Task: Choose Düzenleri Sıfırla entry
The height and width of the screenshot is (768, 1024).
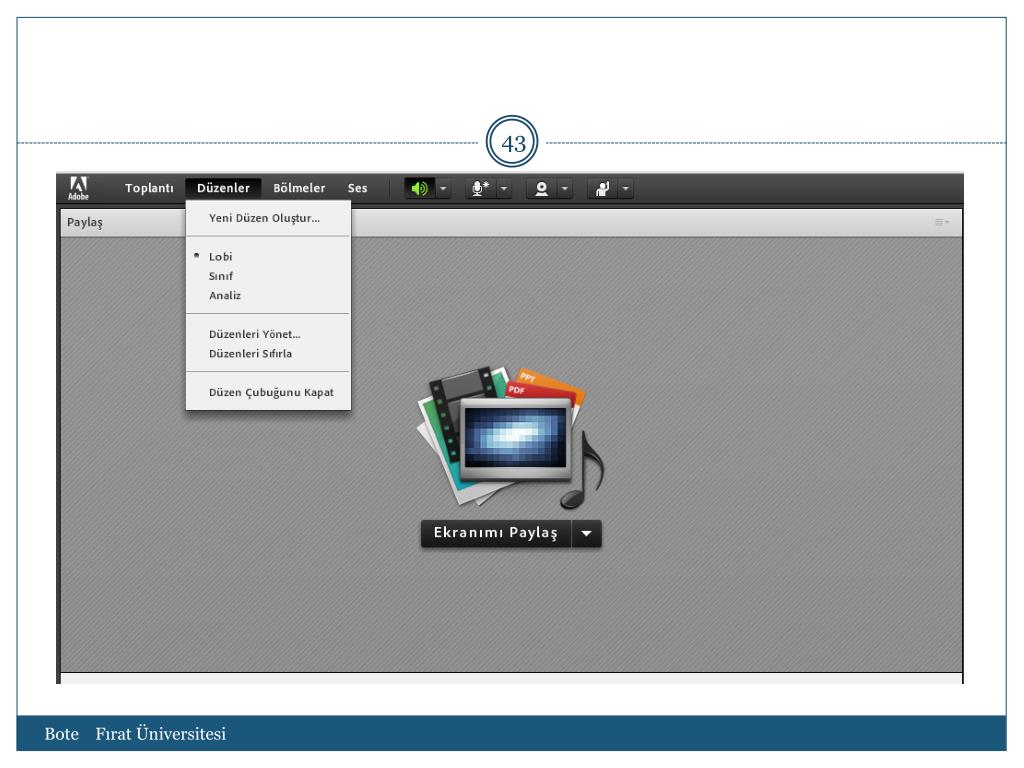Action: point(268,354)
